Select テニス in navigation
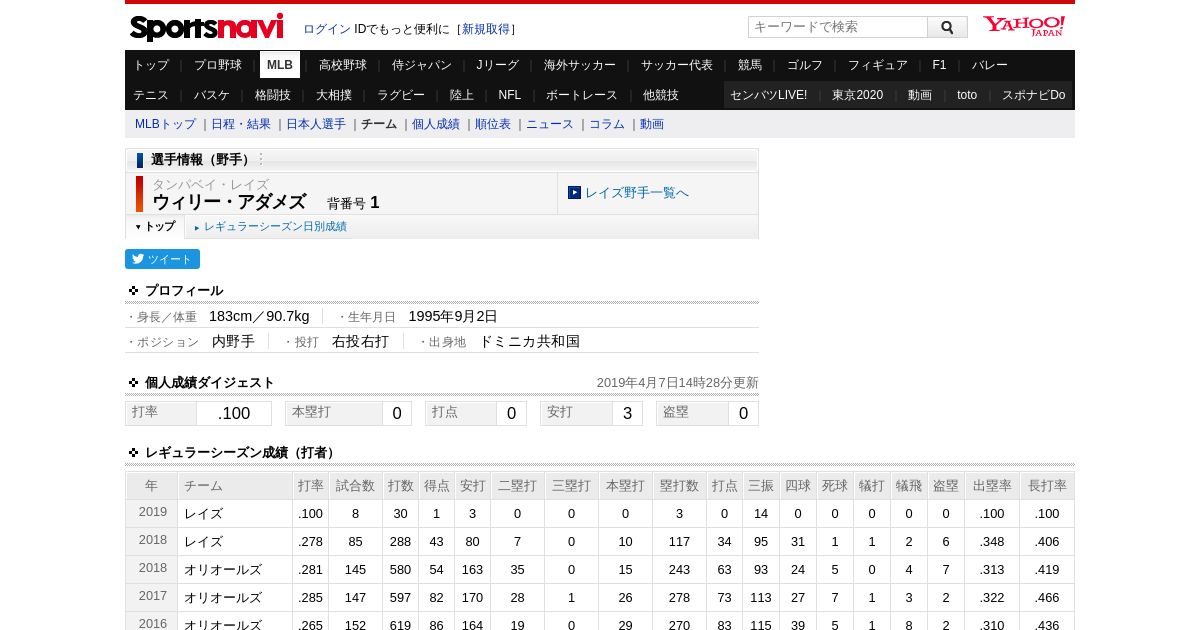The image size is (1200, 630). (x=151, y=95)
